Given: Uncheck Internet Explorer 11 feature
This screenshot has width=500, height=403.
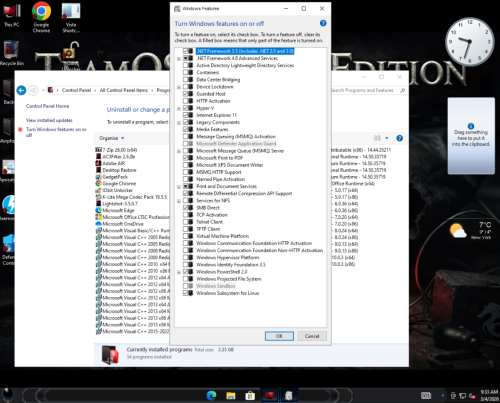Looking at the screenshot, I should [x=186, y=115].
